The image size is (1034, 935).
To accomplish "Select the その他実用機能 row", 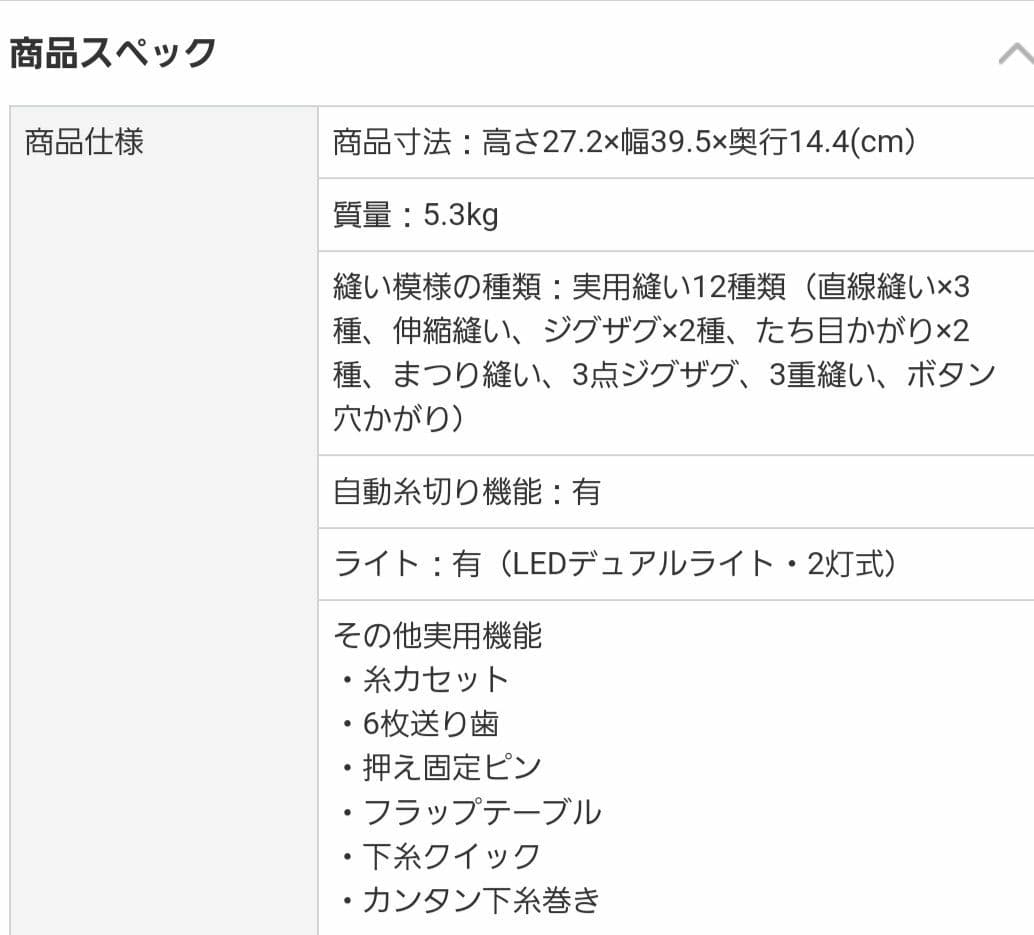I will click(x=440, y=635).
